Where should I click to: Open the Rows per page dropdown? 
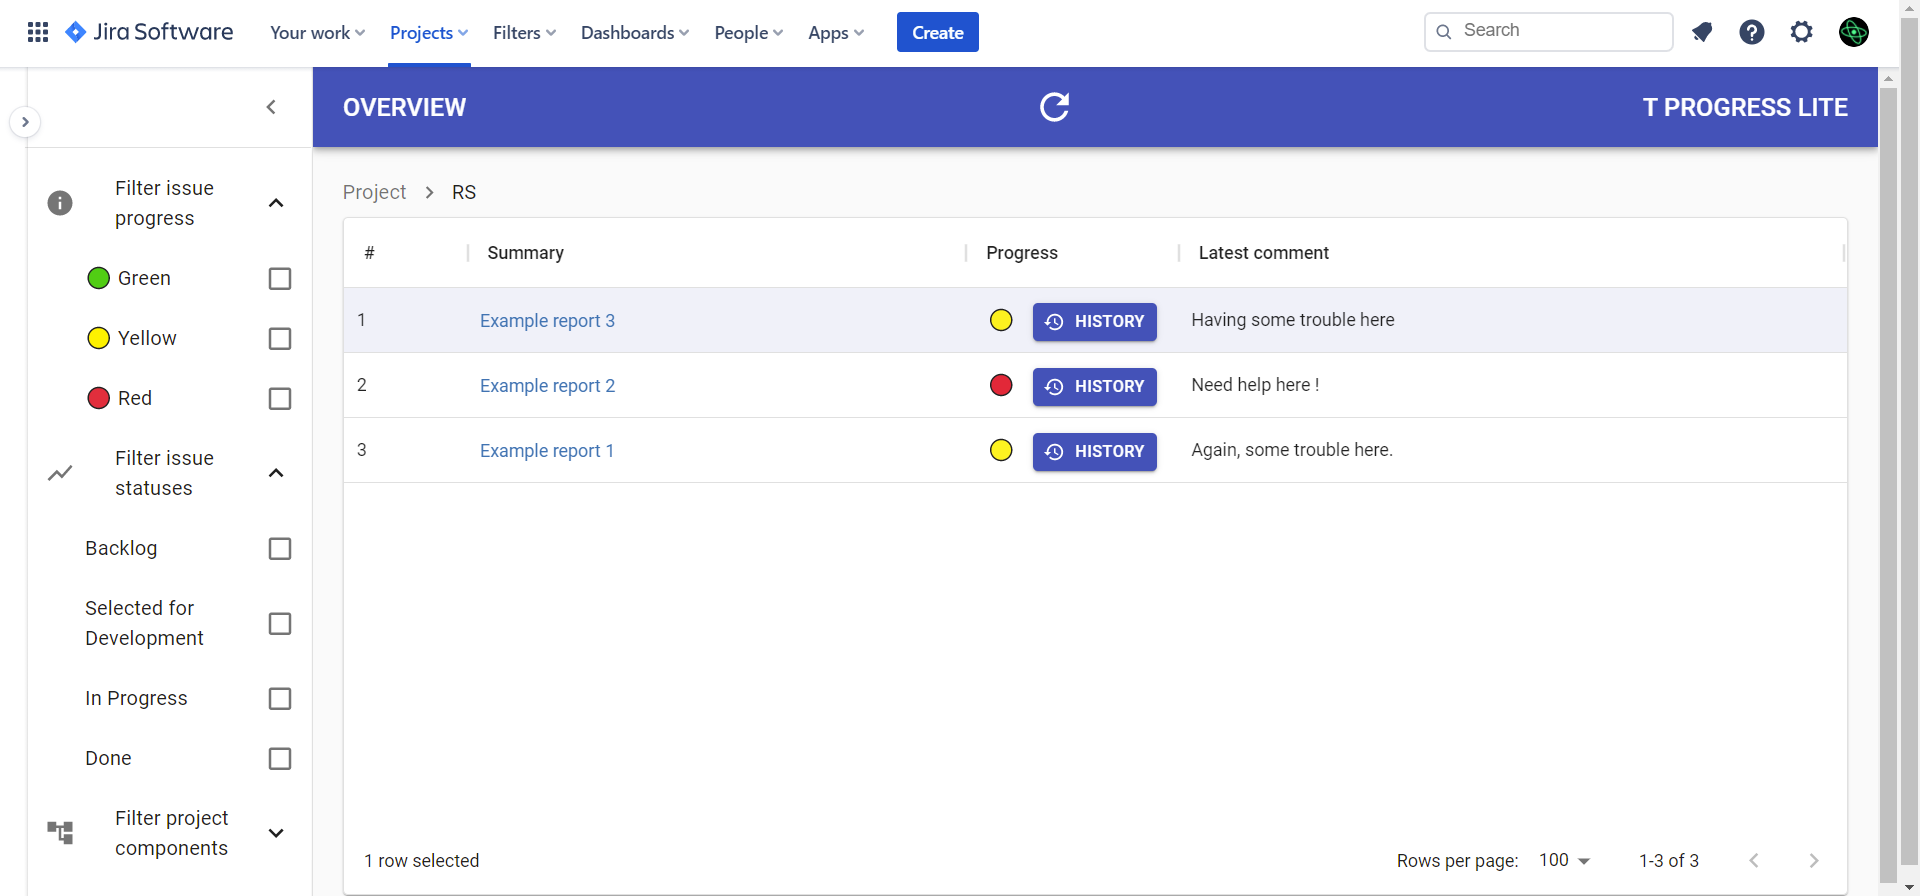pos(1564,861)
